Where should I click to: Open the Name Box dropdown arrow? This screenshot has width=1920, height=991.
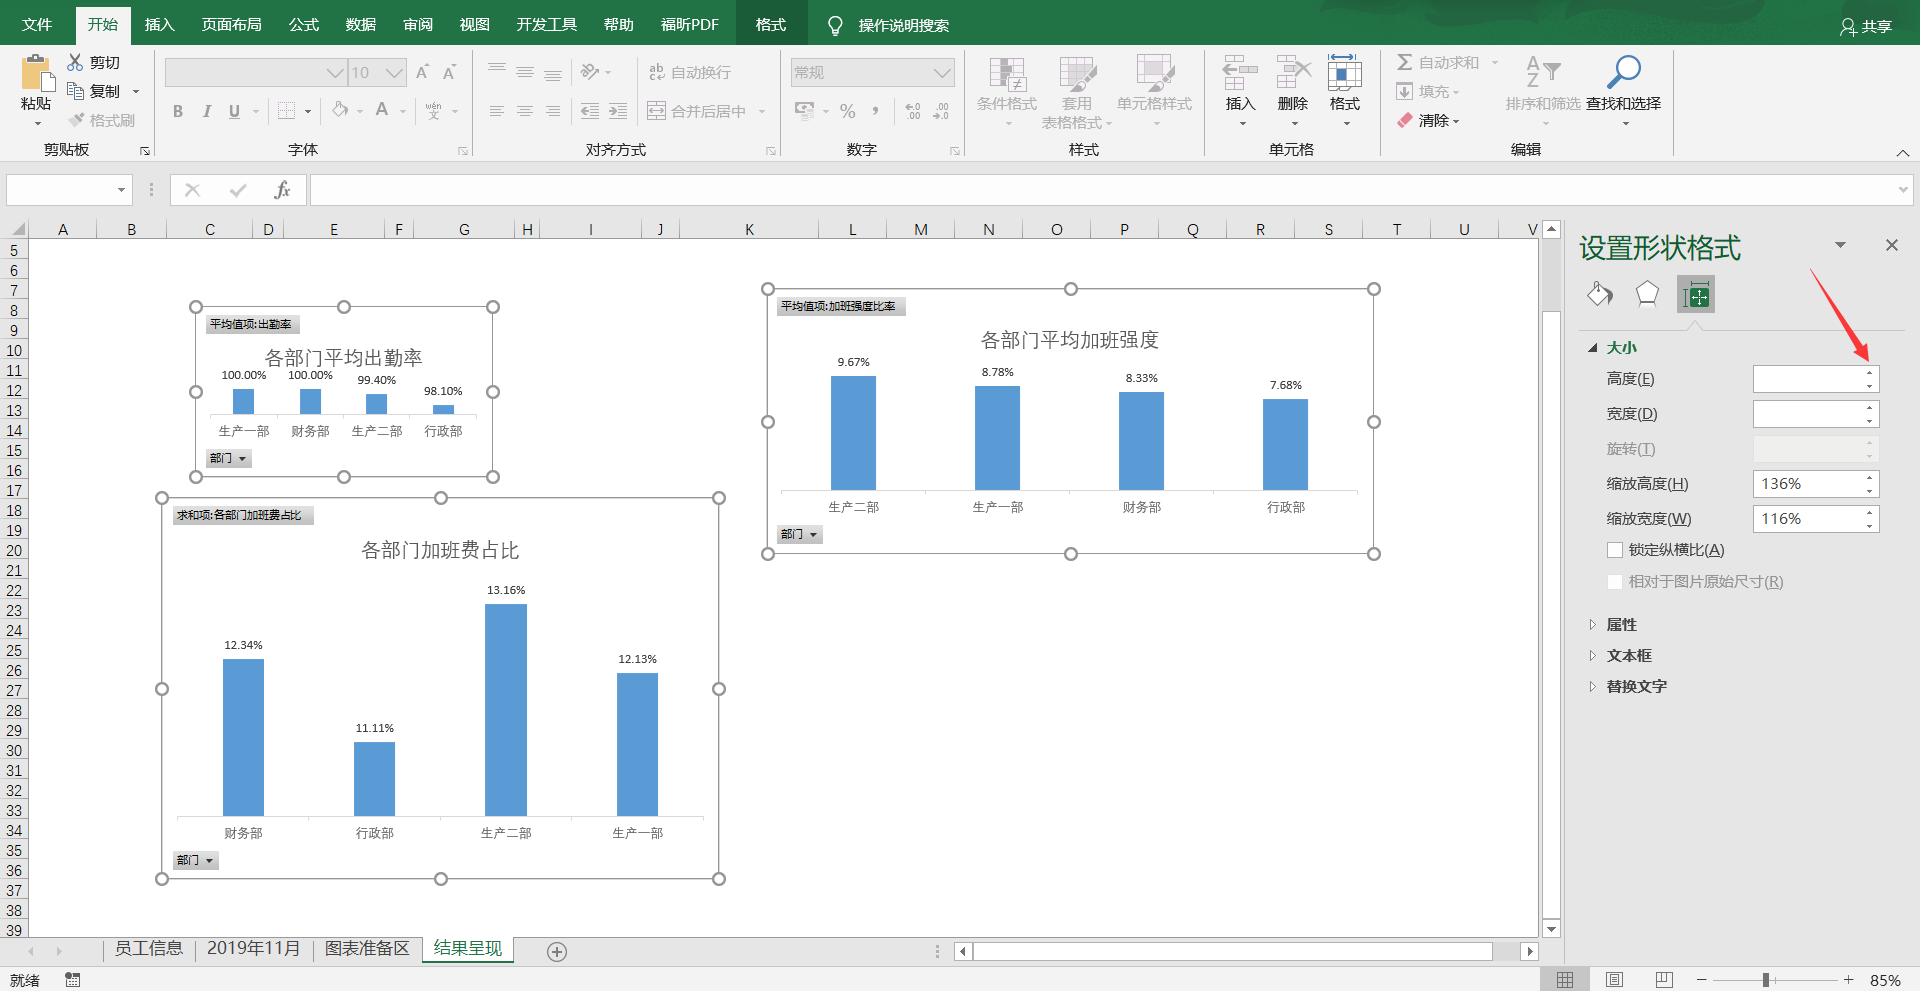[x=121, y=190]
